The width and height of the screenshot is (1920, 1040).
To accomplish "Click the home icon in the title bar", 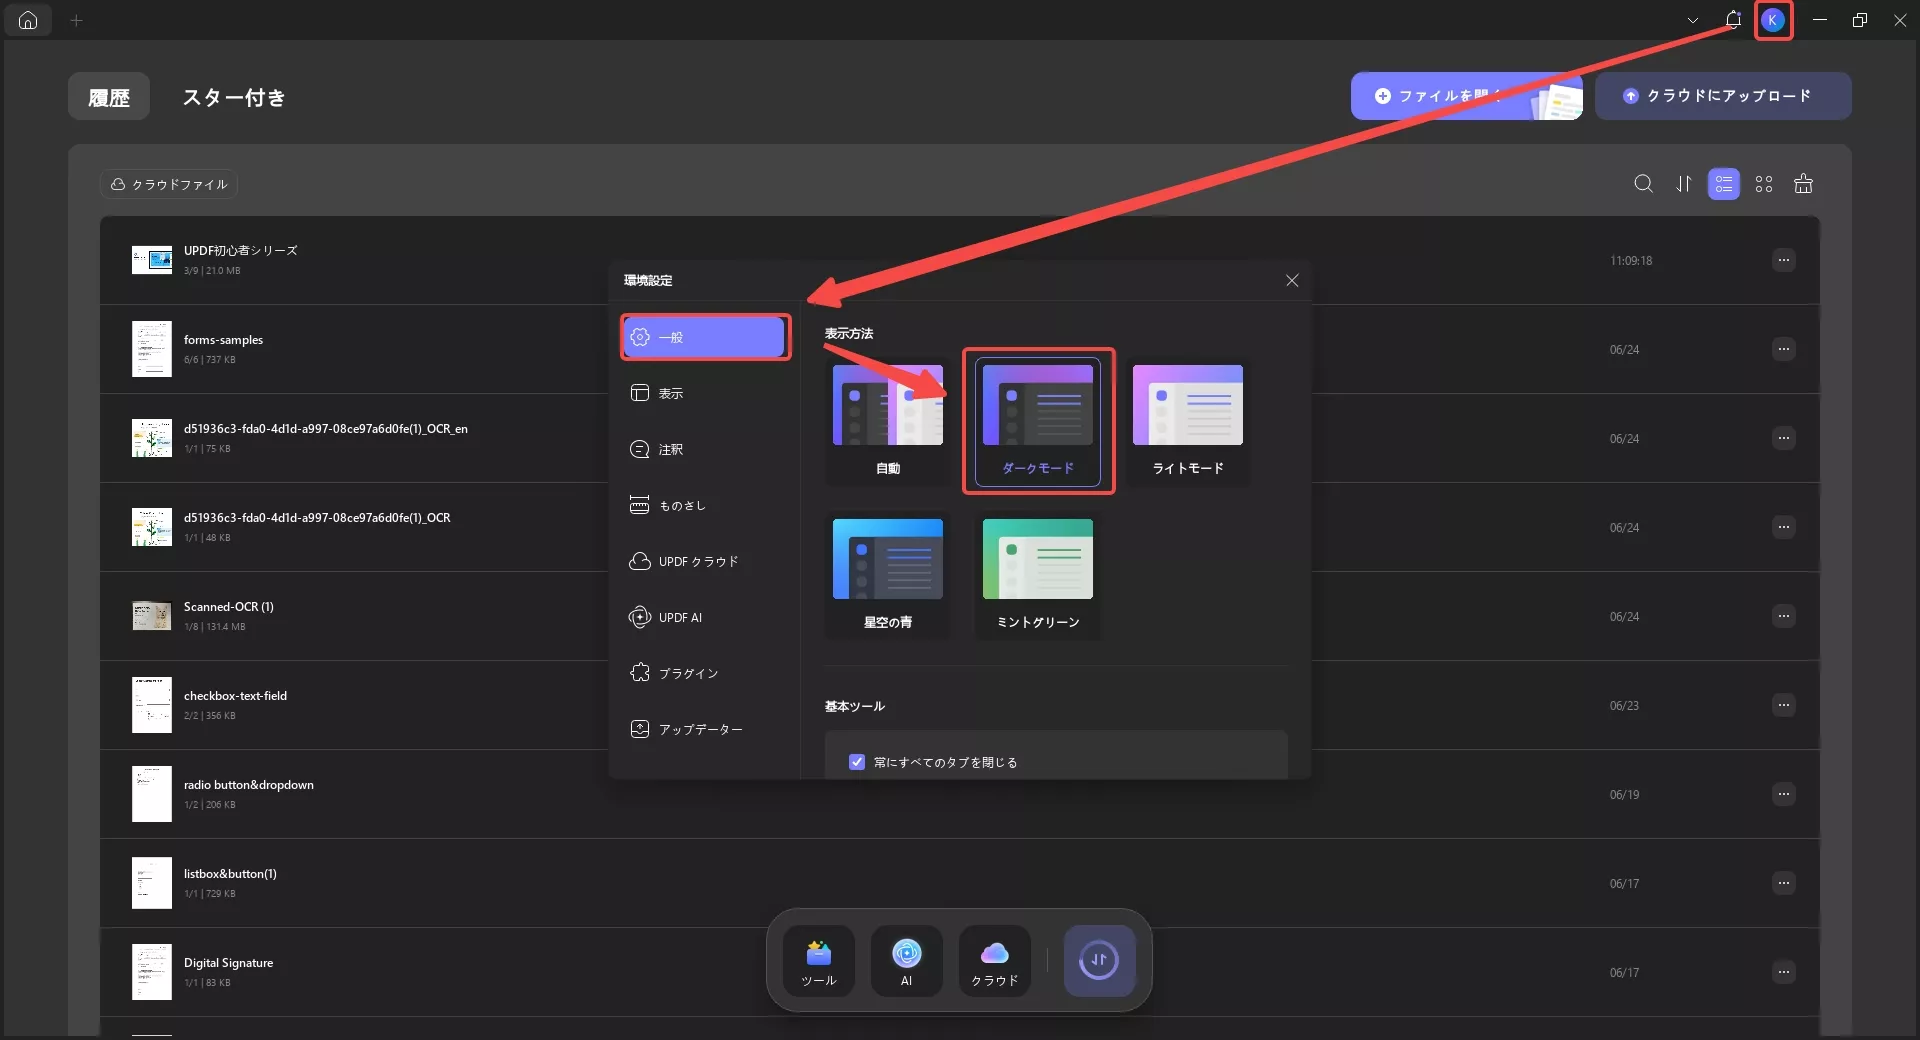I will click(x=28, y=20).
